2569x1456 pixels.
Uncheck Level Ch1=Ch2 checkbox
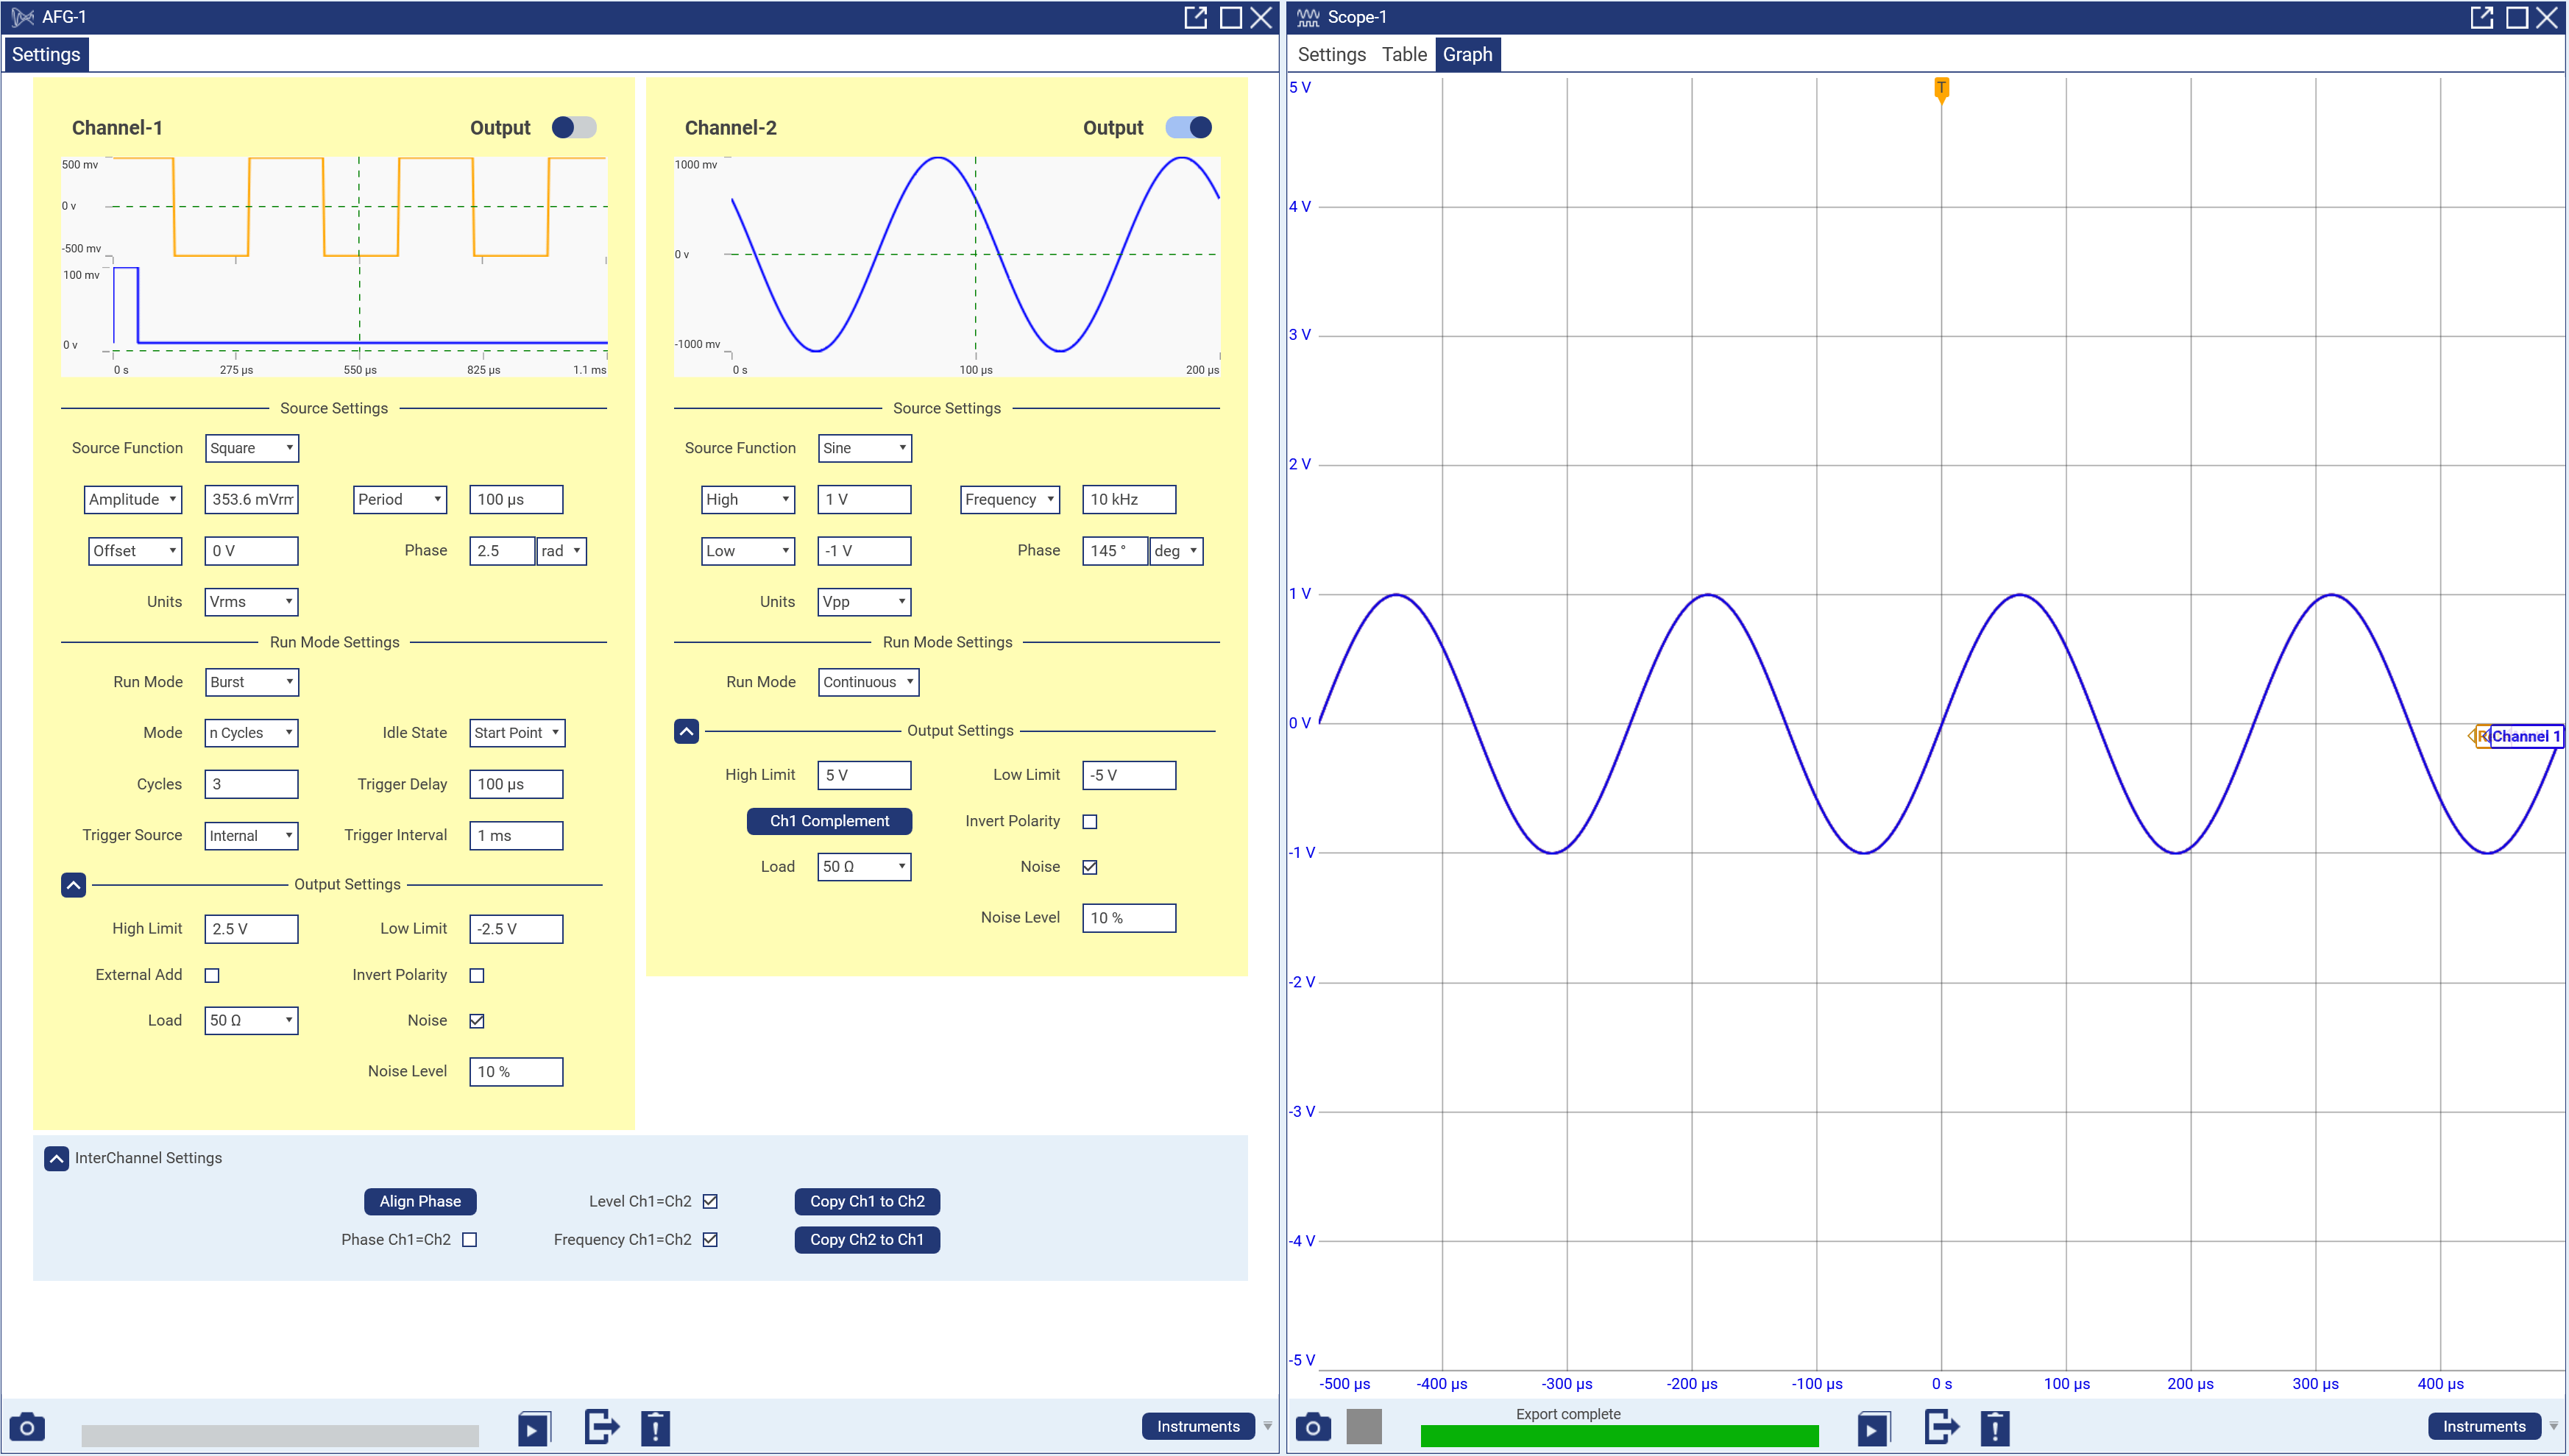[x=710, y=1201]
